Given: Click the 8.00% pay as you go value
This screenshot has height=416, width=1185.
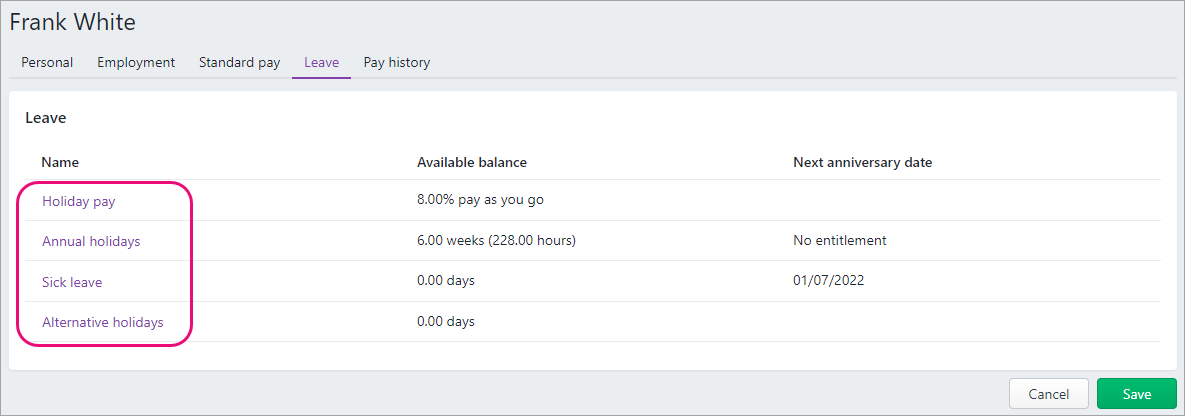Looking at the screenshot, I should 480,200.
